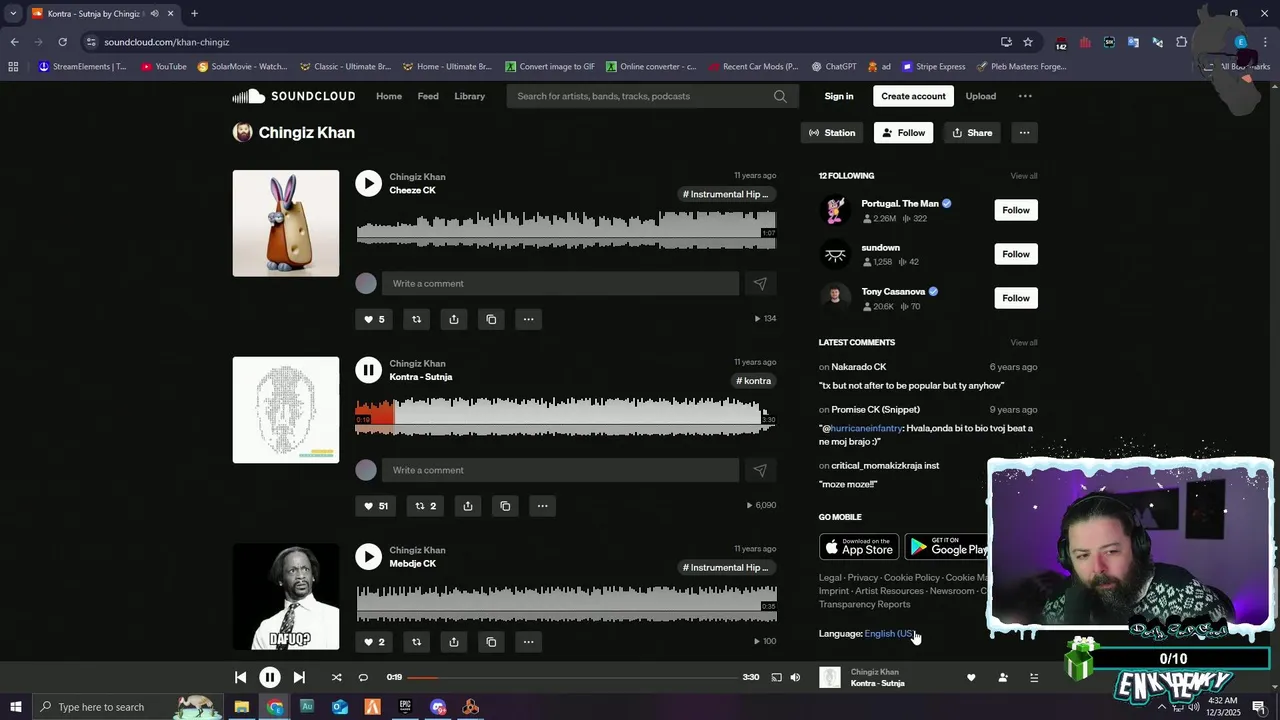Follow Chingiz Khan profile

(903, 132)
